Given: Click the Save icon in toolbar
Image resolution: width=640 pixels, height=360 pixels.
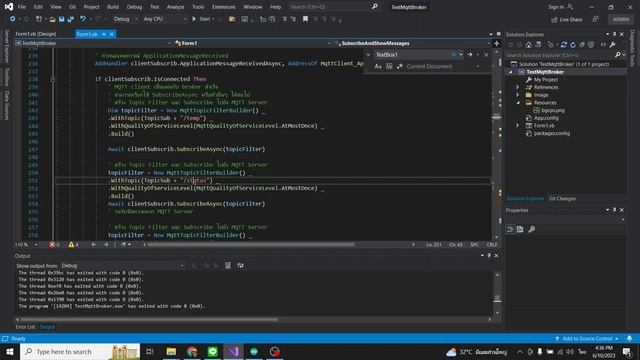Looking at the screenshot, I should coord(61,19).
